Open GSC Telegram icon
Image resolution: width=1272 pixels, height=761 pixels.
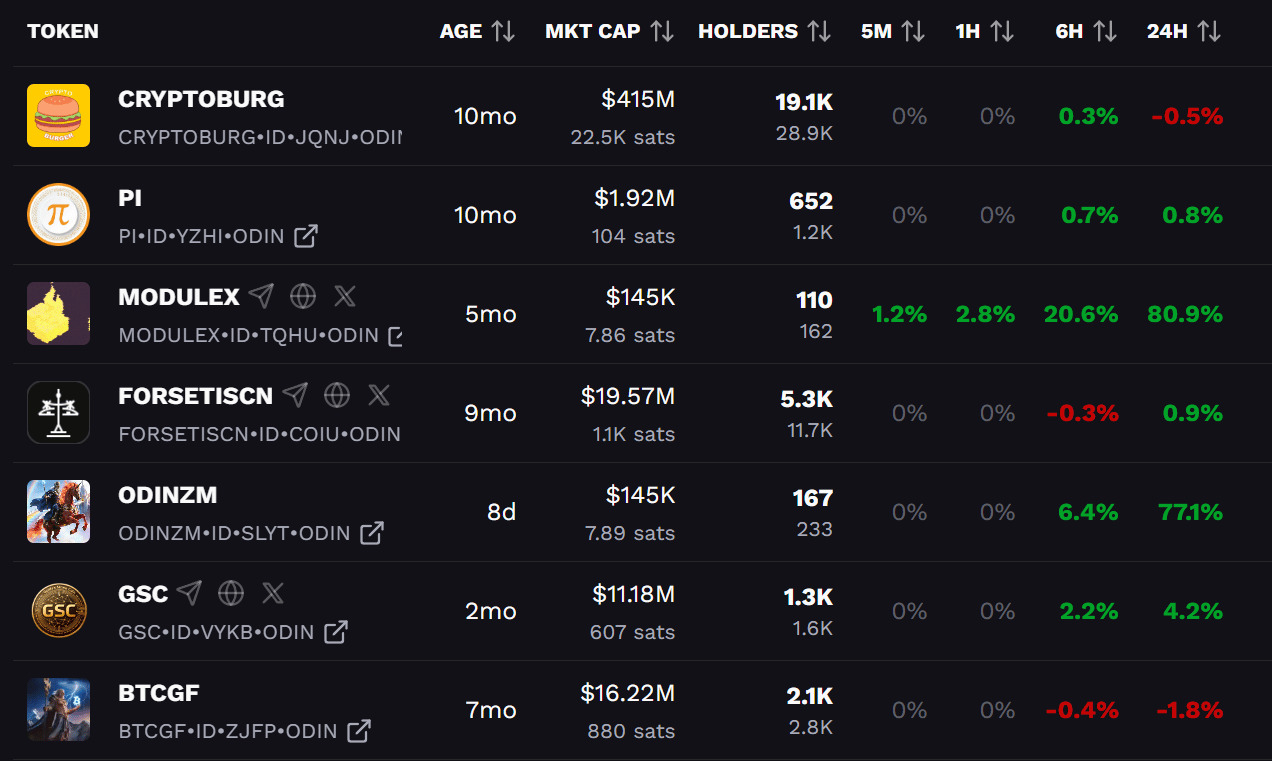[189, 593]
